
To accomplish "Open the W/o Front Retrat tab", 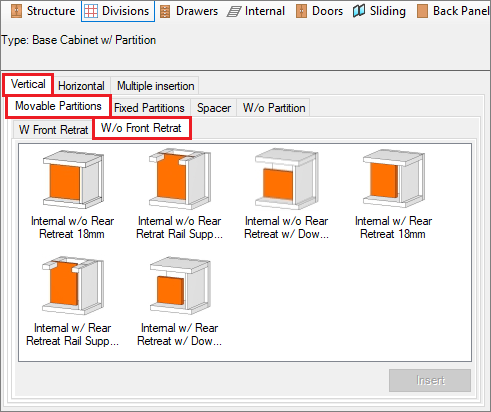I will click(x=141, y=128).
